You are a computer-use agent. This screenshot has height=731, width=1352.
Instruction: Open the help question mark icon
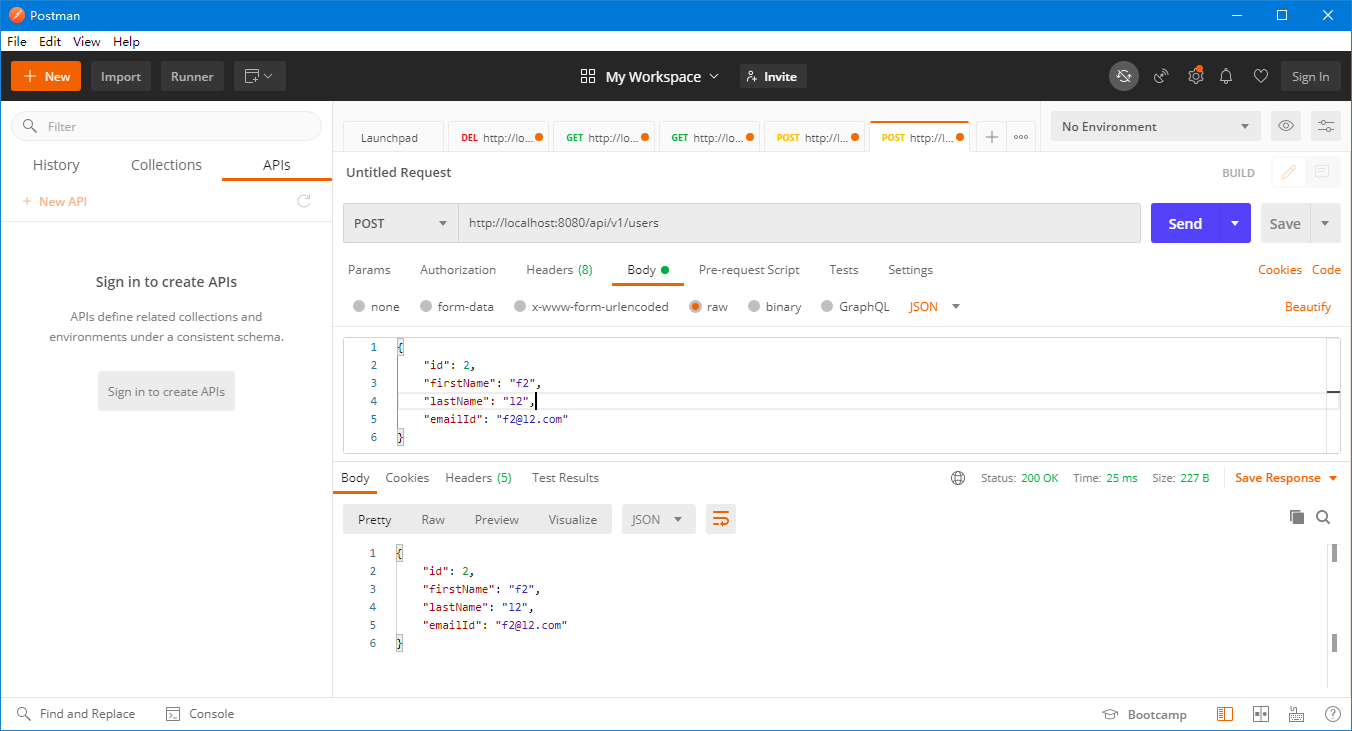tap(1333, 714)
